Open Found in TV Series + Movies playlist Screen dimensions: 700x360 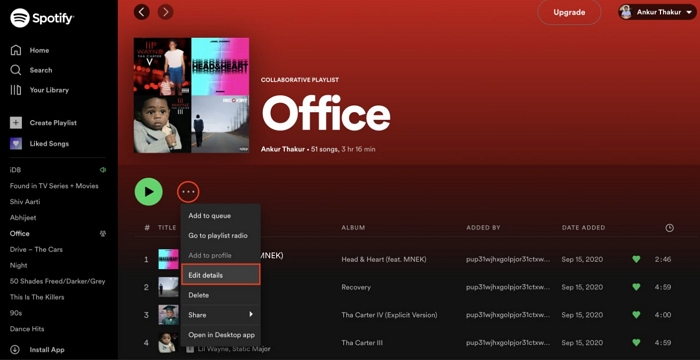(x=54, y=186)
